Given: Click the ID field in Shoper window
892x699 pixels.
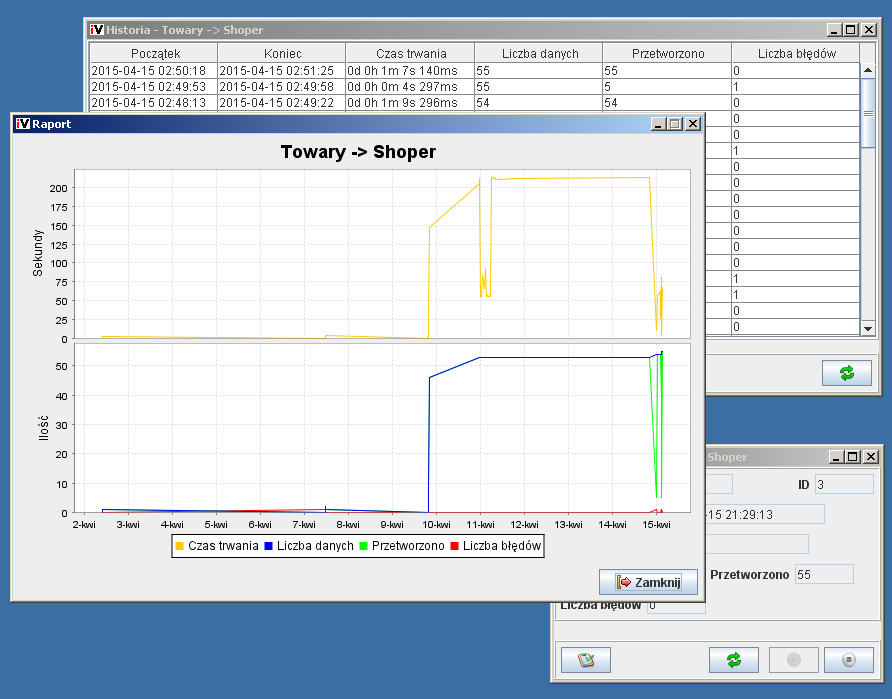Looking at the screenshot, I should [x=844, y=484].
